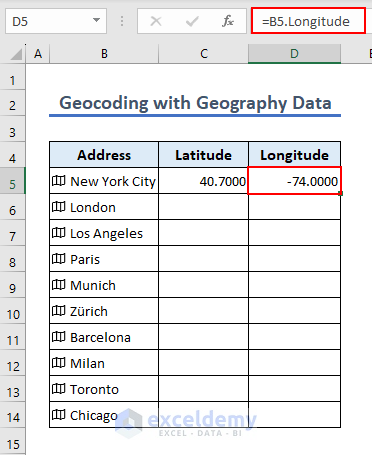Click the geography map icon beside Munich
This screenshot has width=372, height=455.
(59, 285)
